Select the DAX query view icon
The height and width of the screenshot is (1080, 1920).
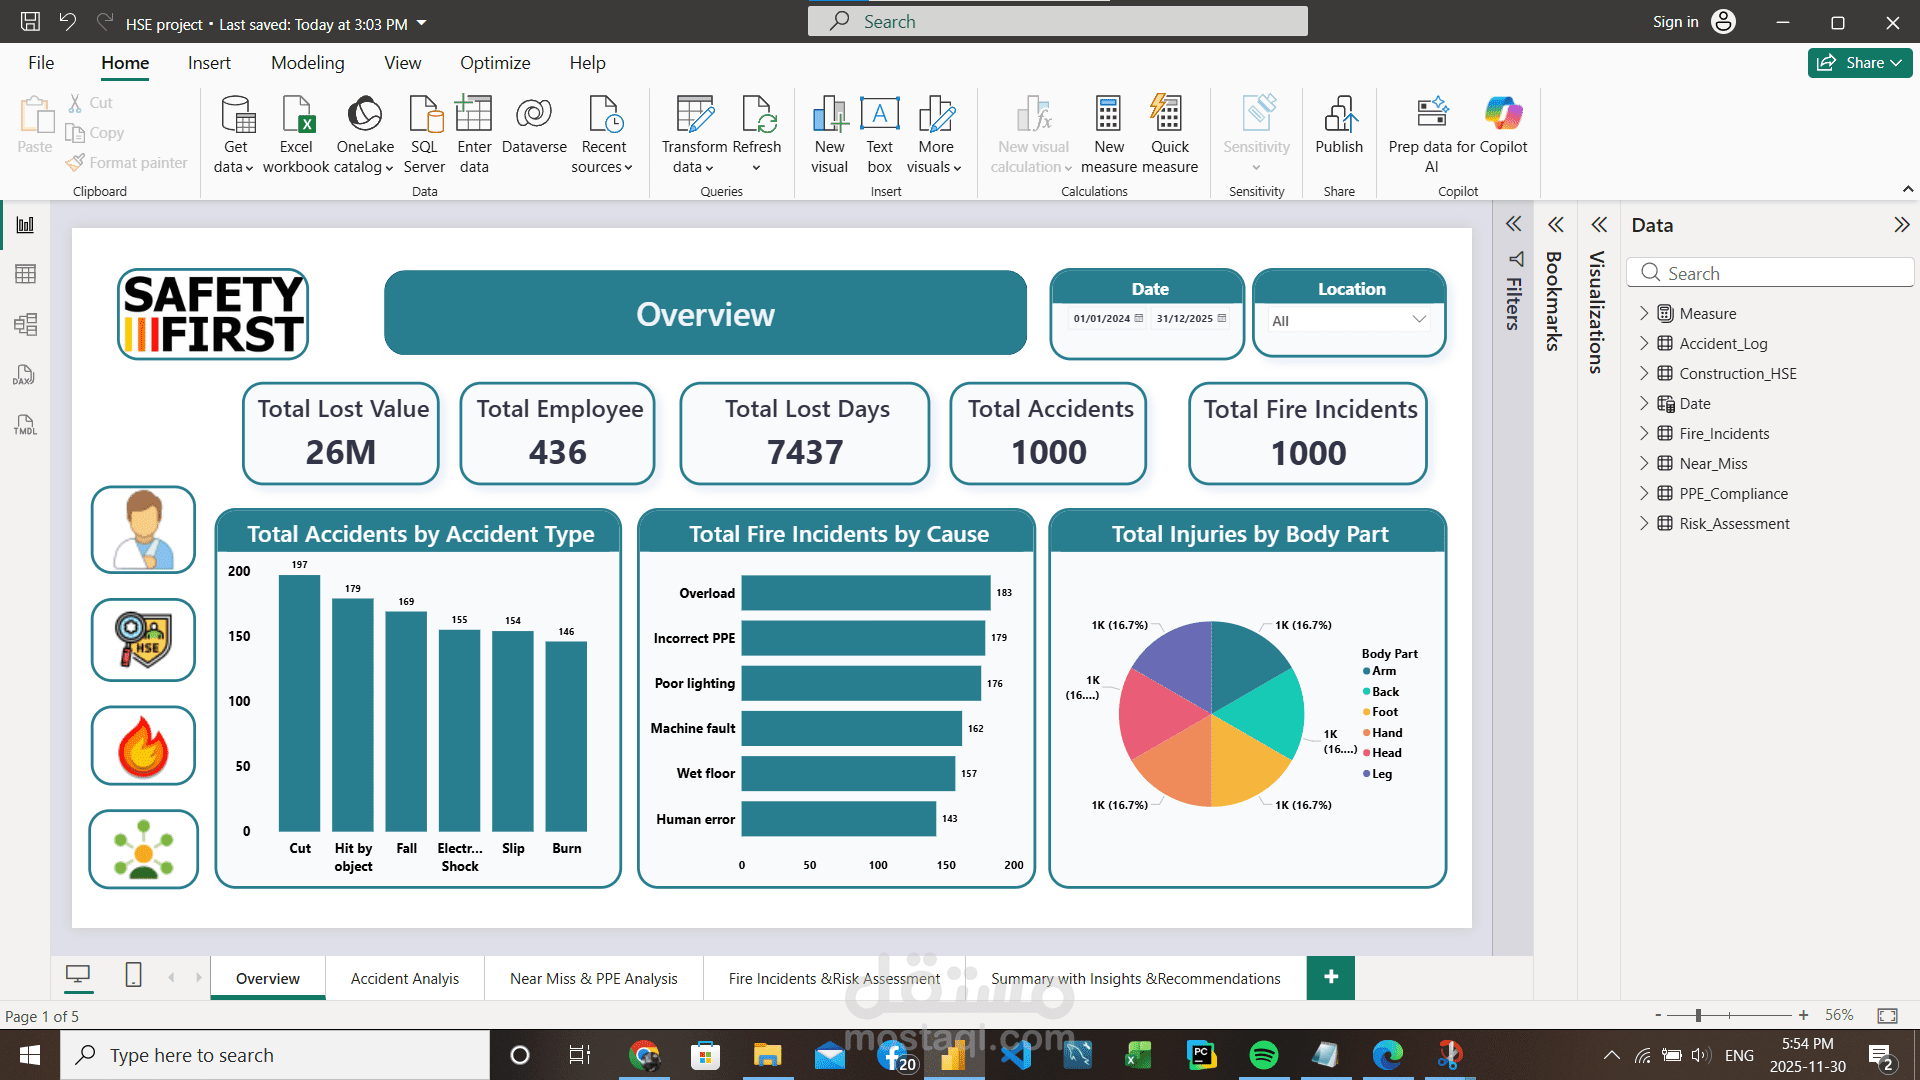[x=25, y=375]
